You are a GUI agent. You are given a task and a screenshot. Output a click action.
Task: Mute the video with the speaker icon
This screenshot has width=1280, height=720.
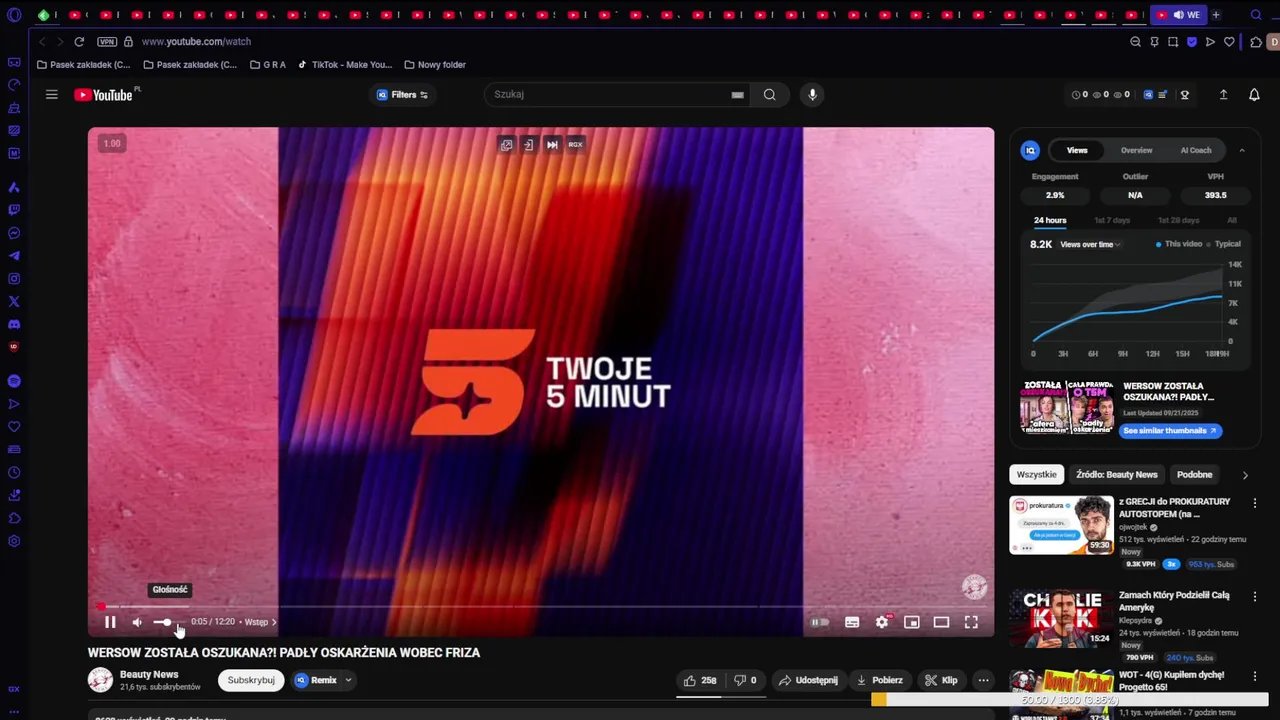(x=137, y=622)
